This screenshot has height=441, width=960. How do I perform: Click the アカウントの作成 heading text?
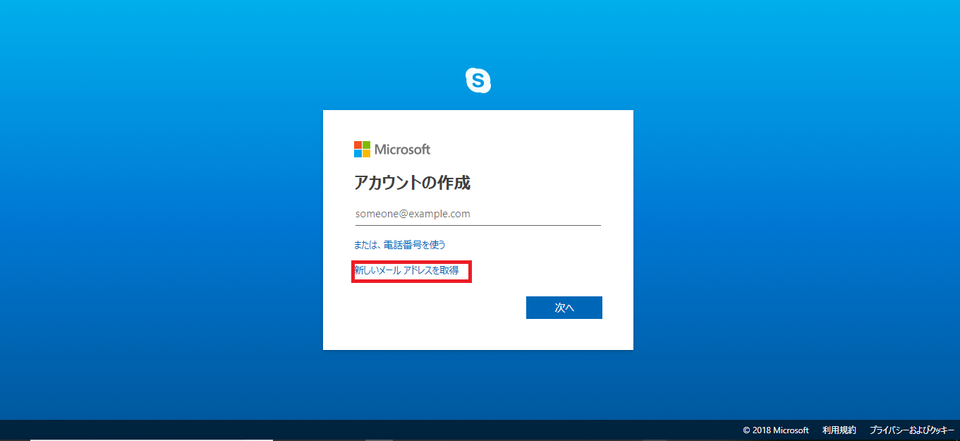click(412, 183)
